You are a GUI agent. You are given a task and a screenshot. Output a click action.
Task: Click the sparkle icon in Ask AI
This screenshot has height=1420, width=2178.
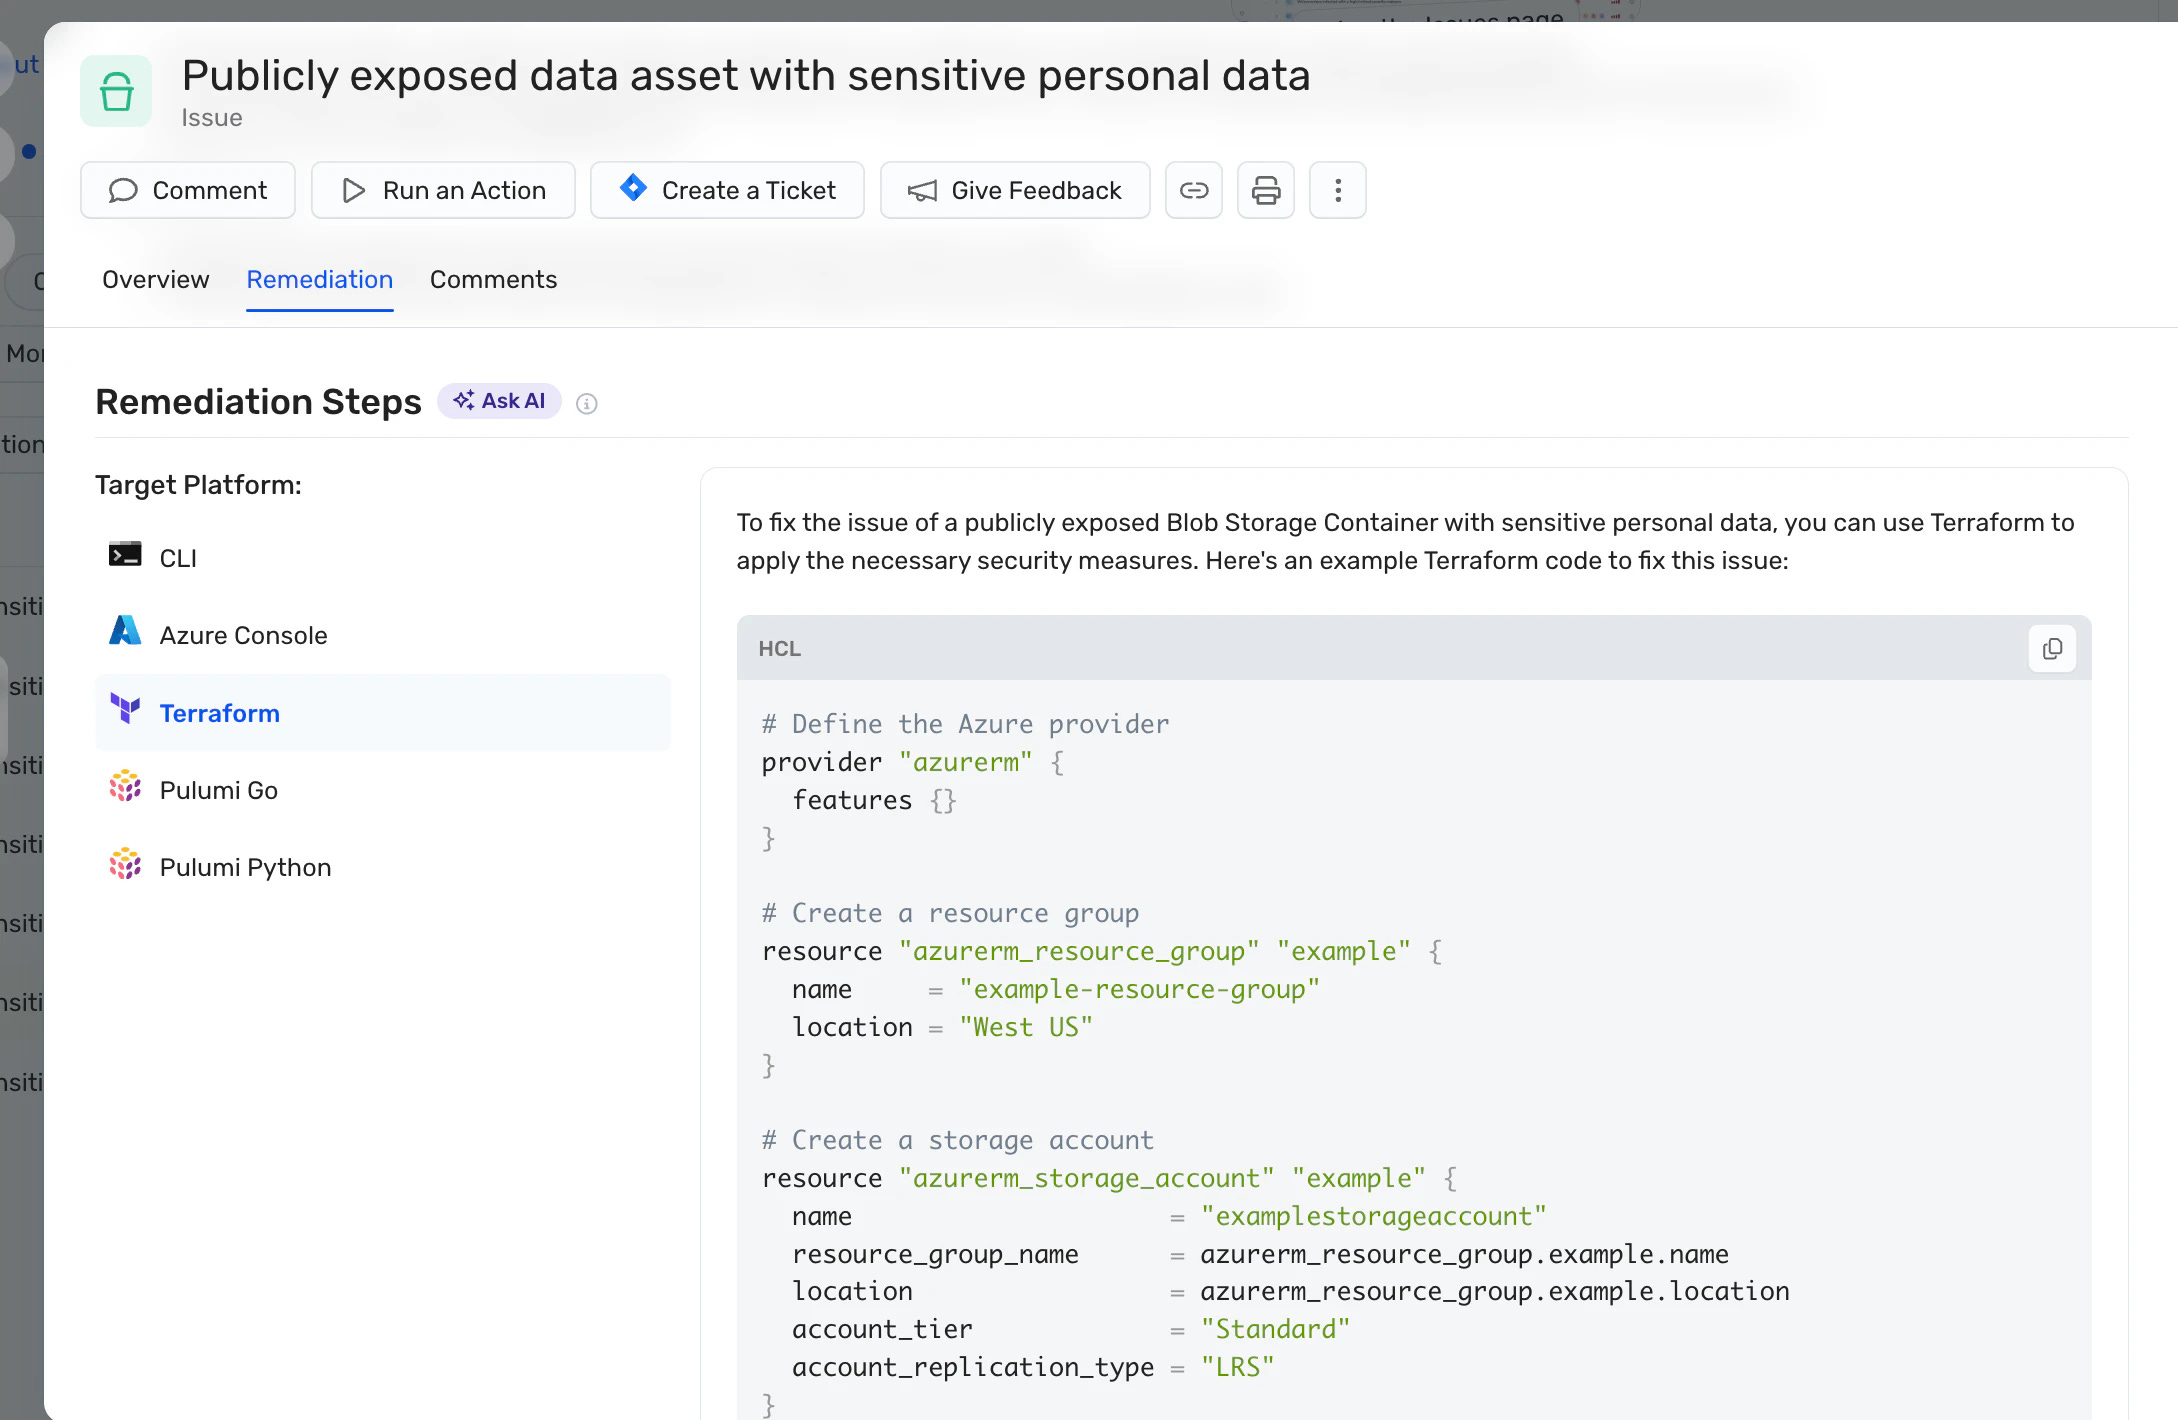click(464, 401)
